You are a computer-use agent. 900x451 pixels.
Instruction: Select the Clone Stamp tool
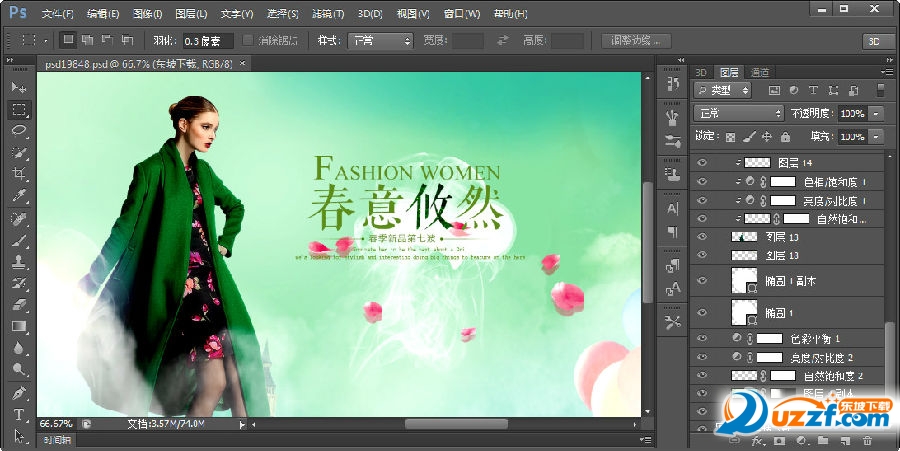click(x=19, y=262)
